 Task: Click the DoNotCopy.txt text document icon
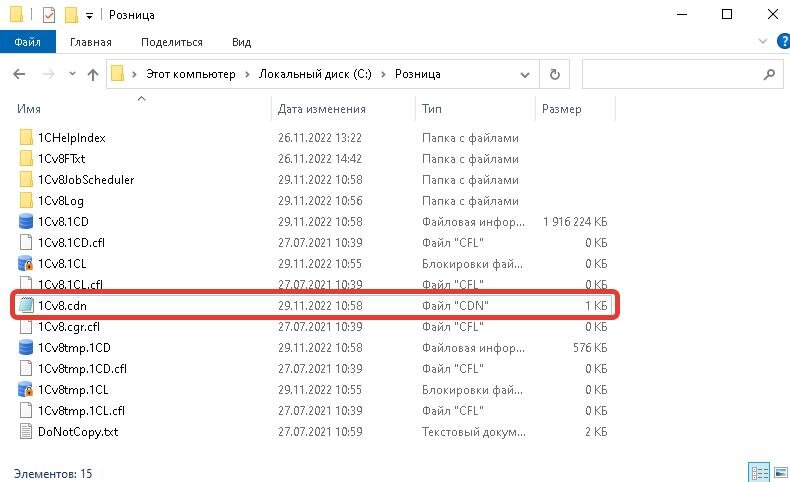(26, 432)
